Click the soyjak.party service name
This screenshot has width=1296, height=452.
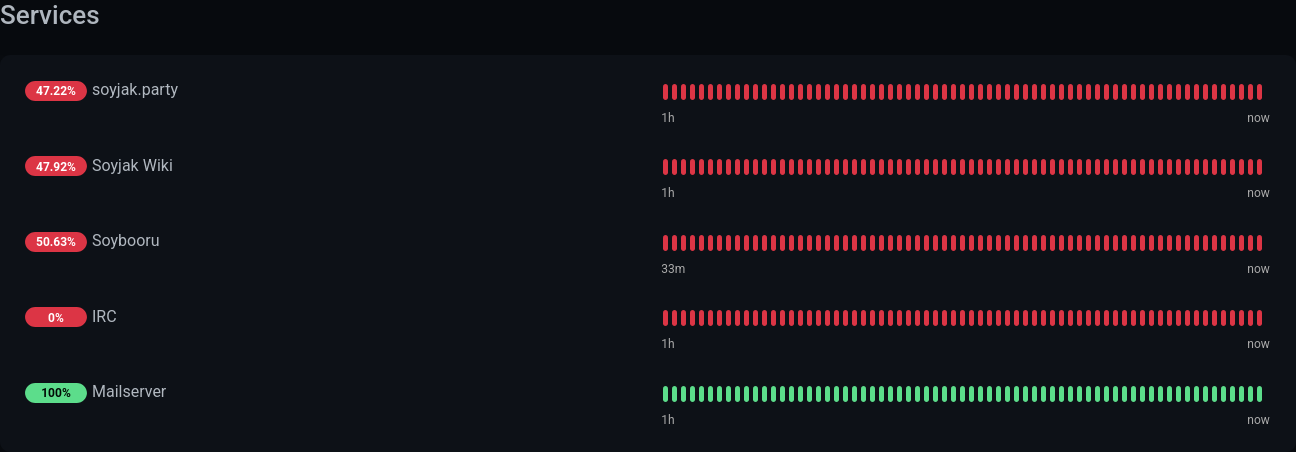coord(135,90)
